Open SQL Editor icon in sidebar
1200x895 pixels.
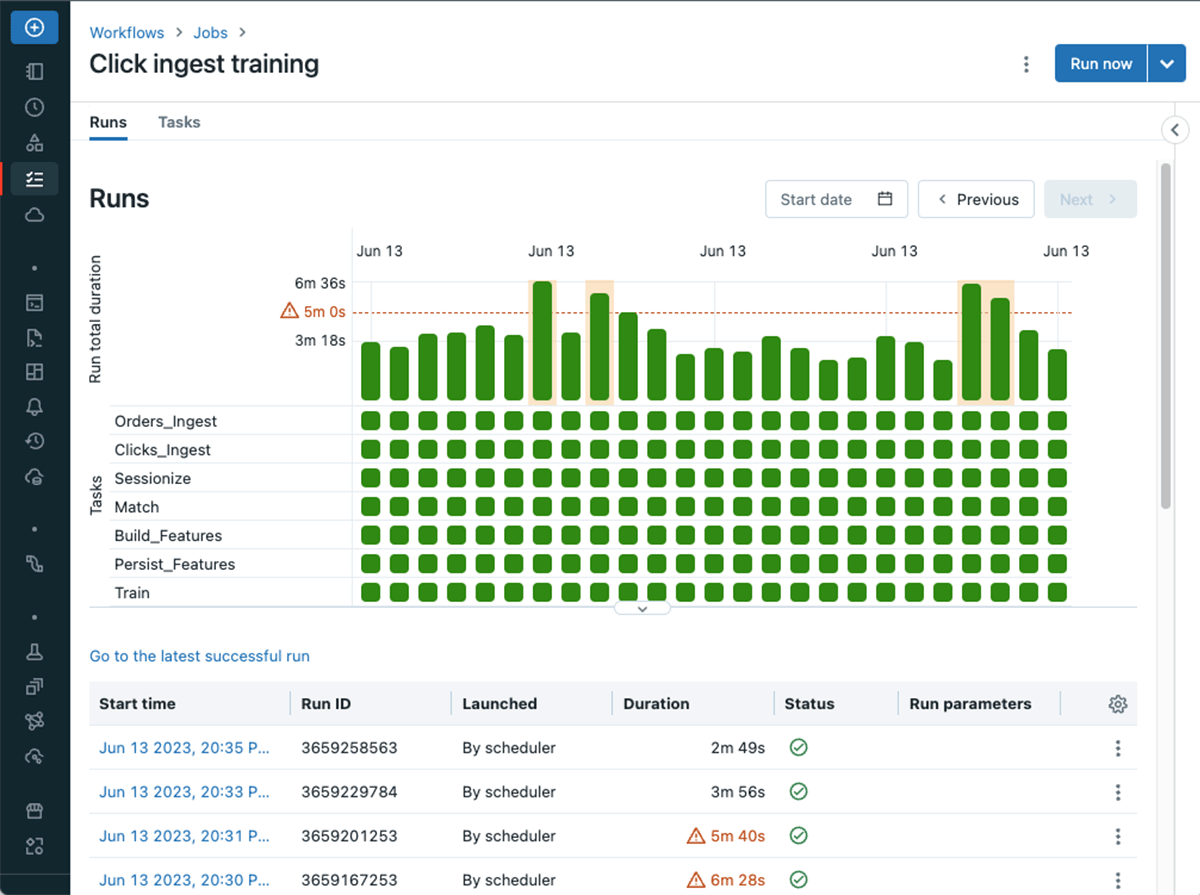[x=34, y=302]
